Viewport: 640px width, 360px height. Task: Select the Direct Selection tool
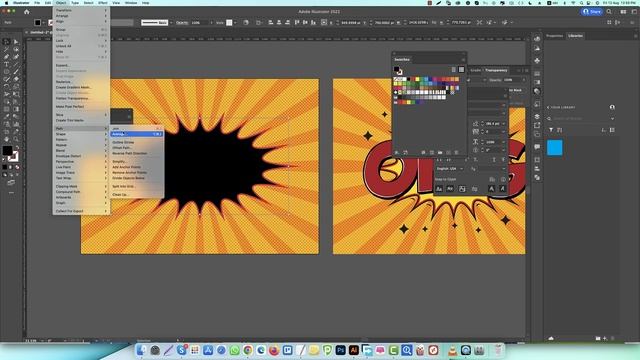coord(16,42)
